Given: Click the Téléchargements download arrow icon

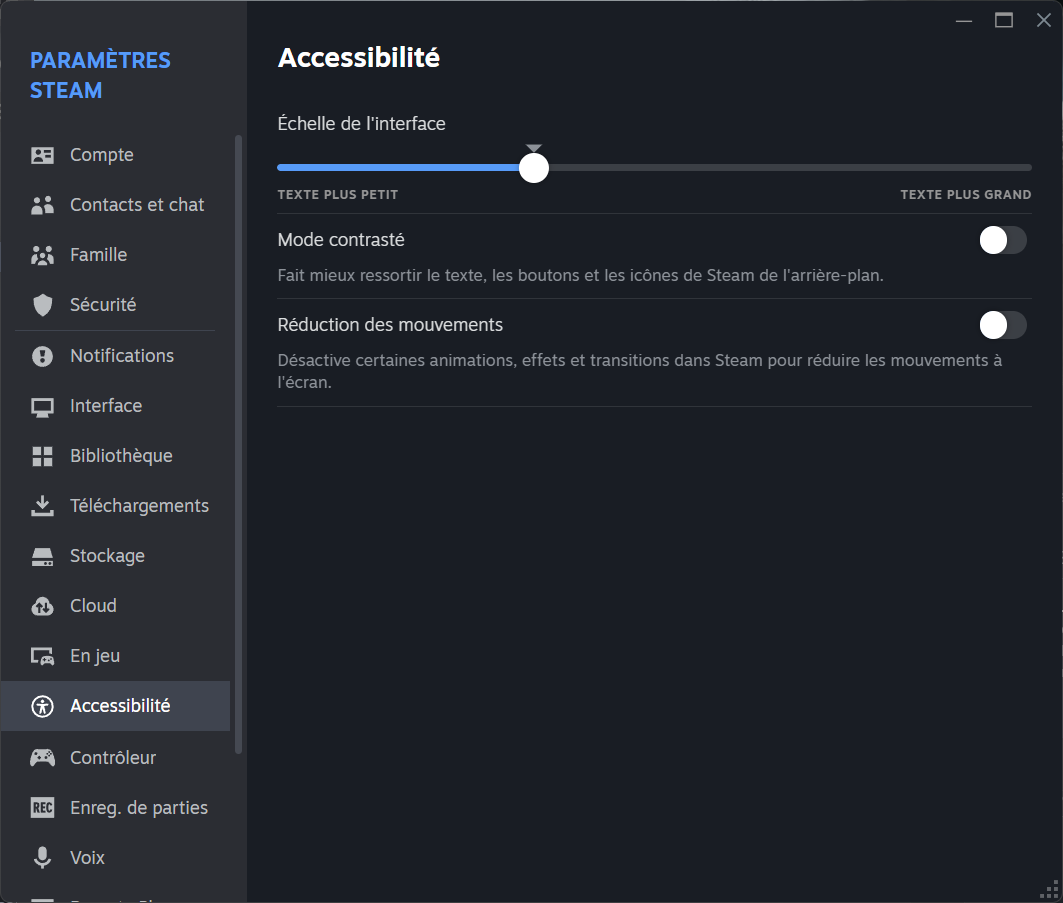Looking at the screenshot, I should point(42,506).
